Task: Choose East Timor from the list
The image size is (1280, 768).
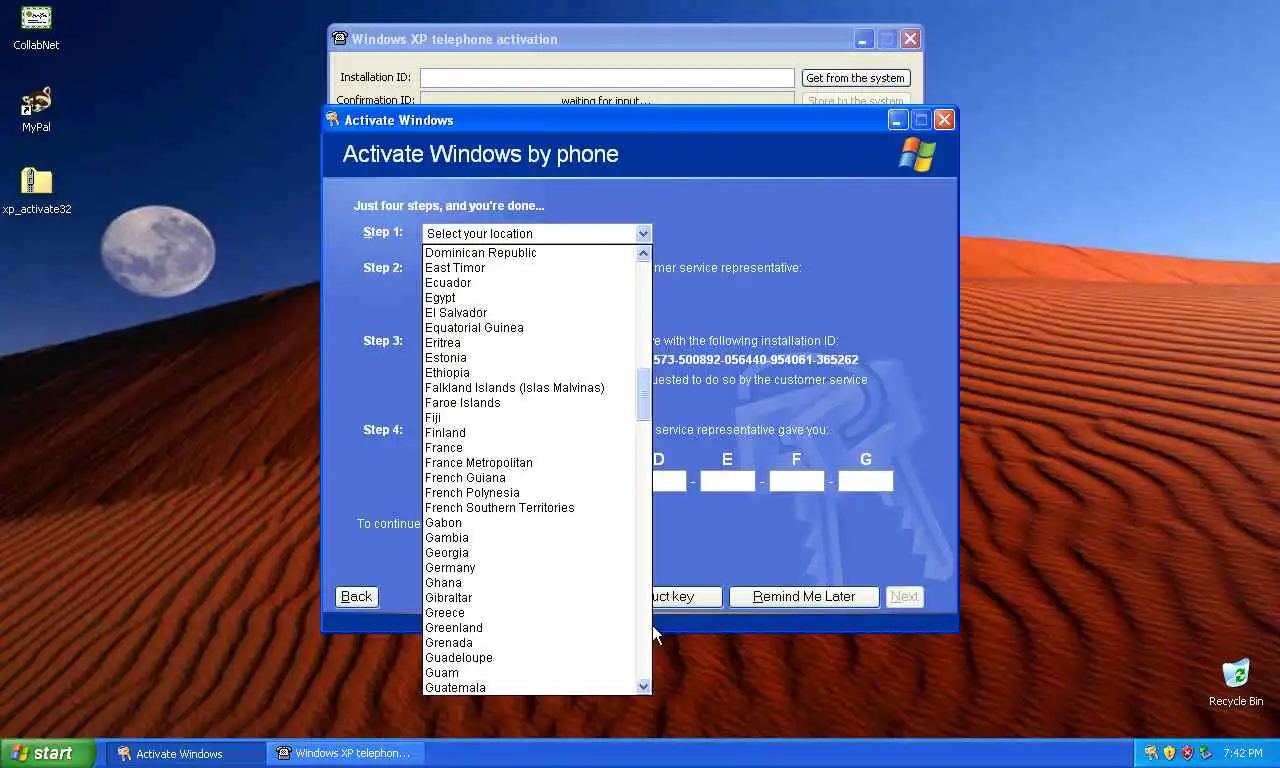Action: (530, 268)
